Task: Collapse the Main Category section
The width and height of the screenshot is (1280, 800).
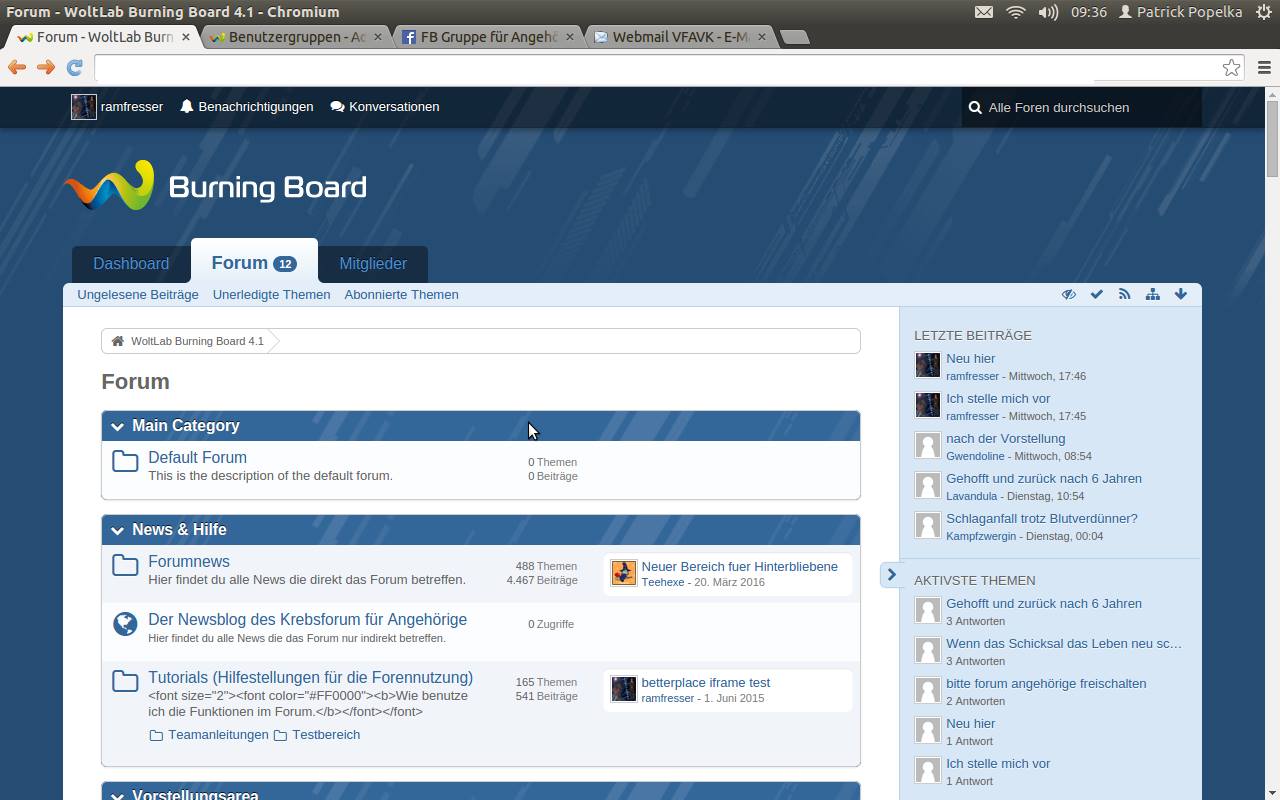Action: pyautogui.click(x=118, y=426)
